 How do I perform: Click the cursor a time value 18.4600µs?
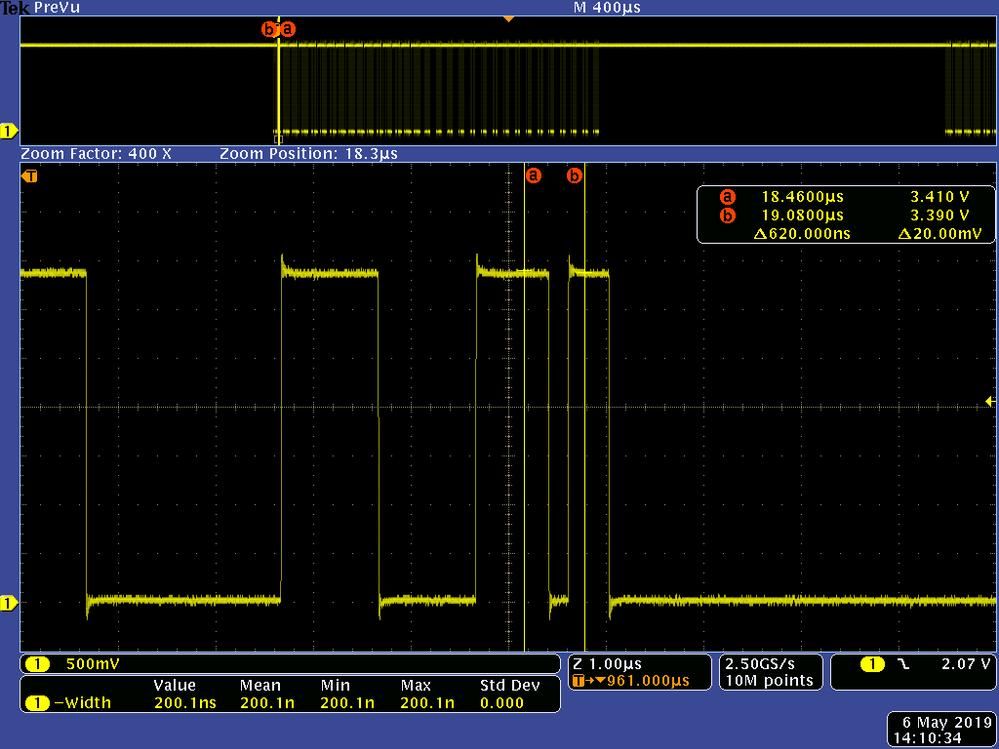802,197
